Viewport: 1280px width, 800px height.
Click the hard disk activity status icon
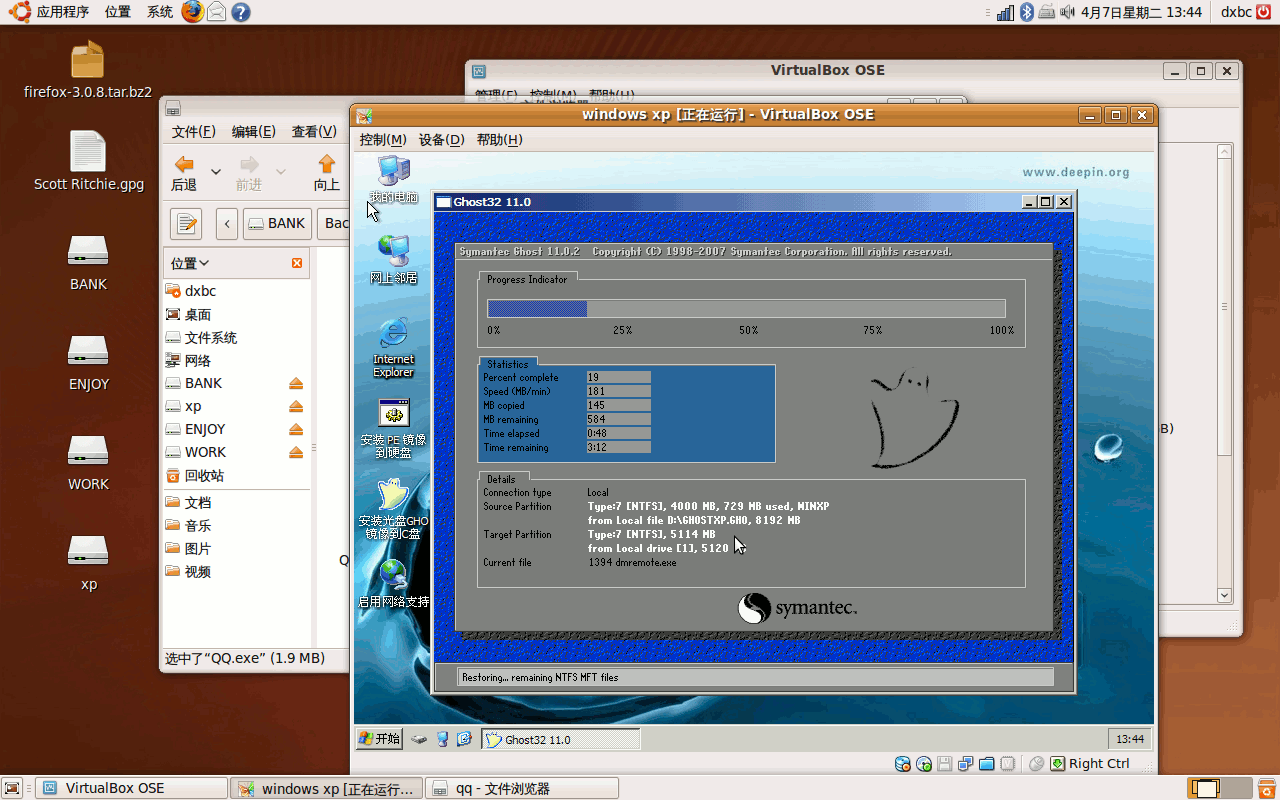903,764
